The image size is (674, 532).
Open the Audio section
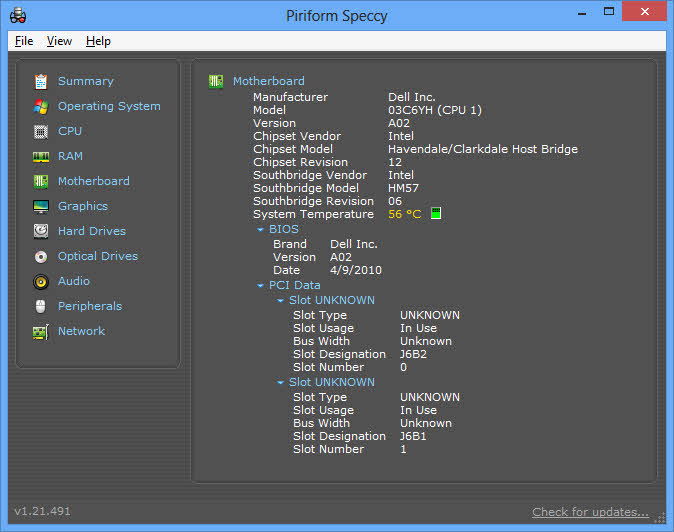[x=74, y=281]
